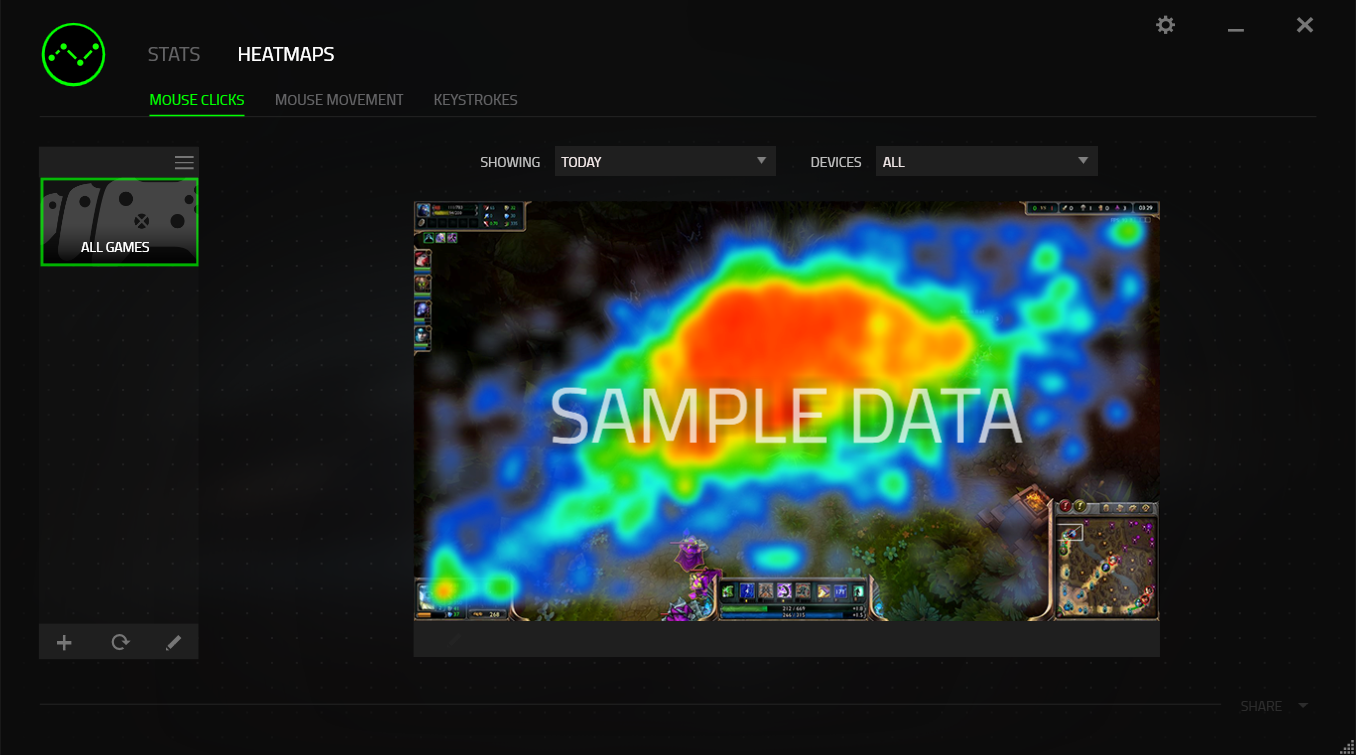Select the Heatmaps section
The width and height of the screenshot is (1356, 755).
(286, 55)
